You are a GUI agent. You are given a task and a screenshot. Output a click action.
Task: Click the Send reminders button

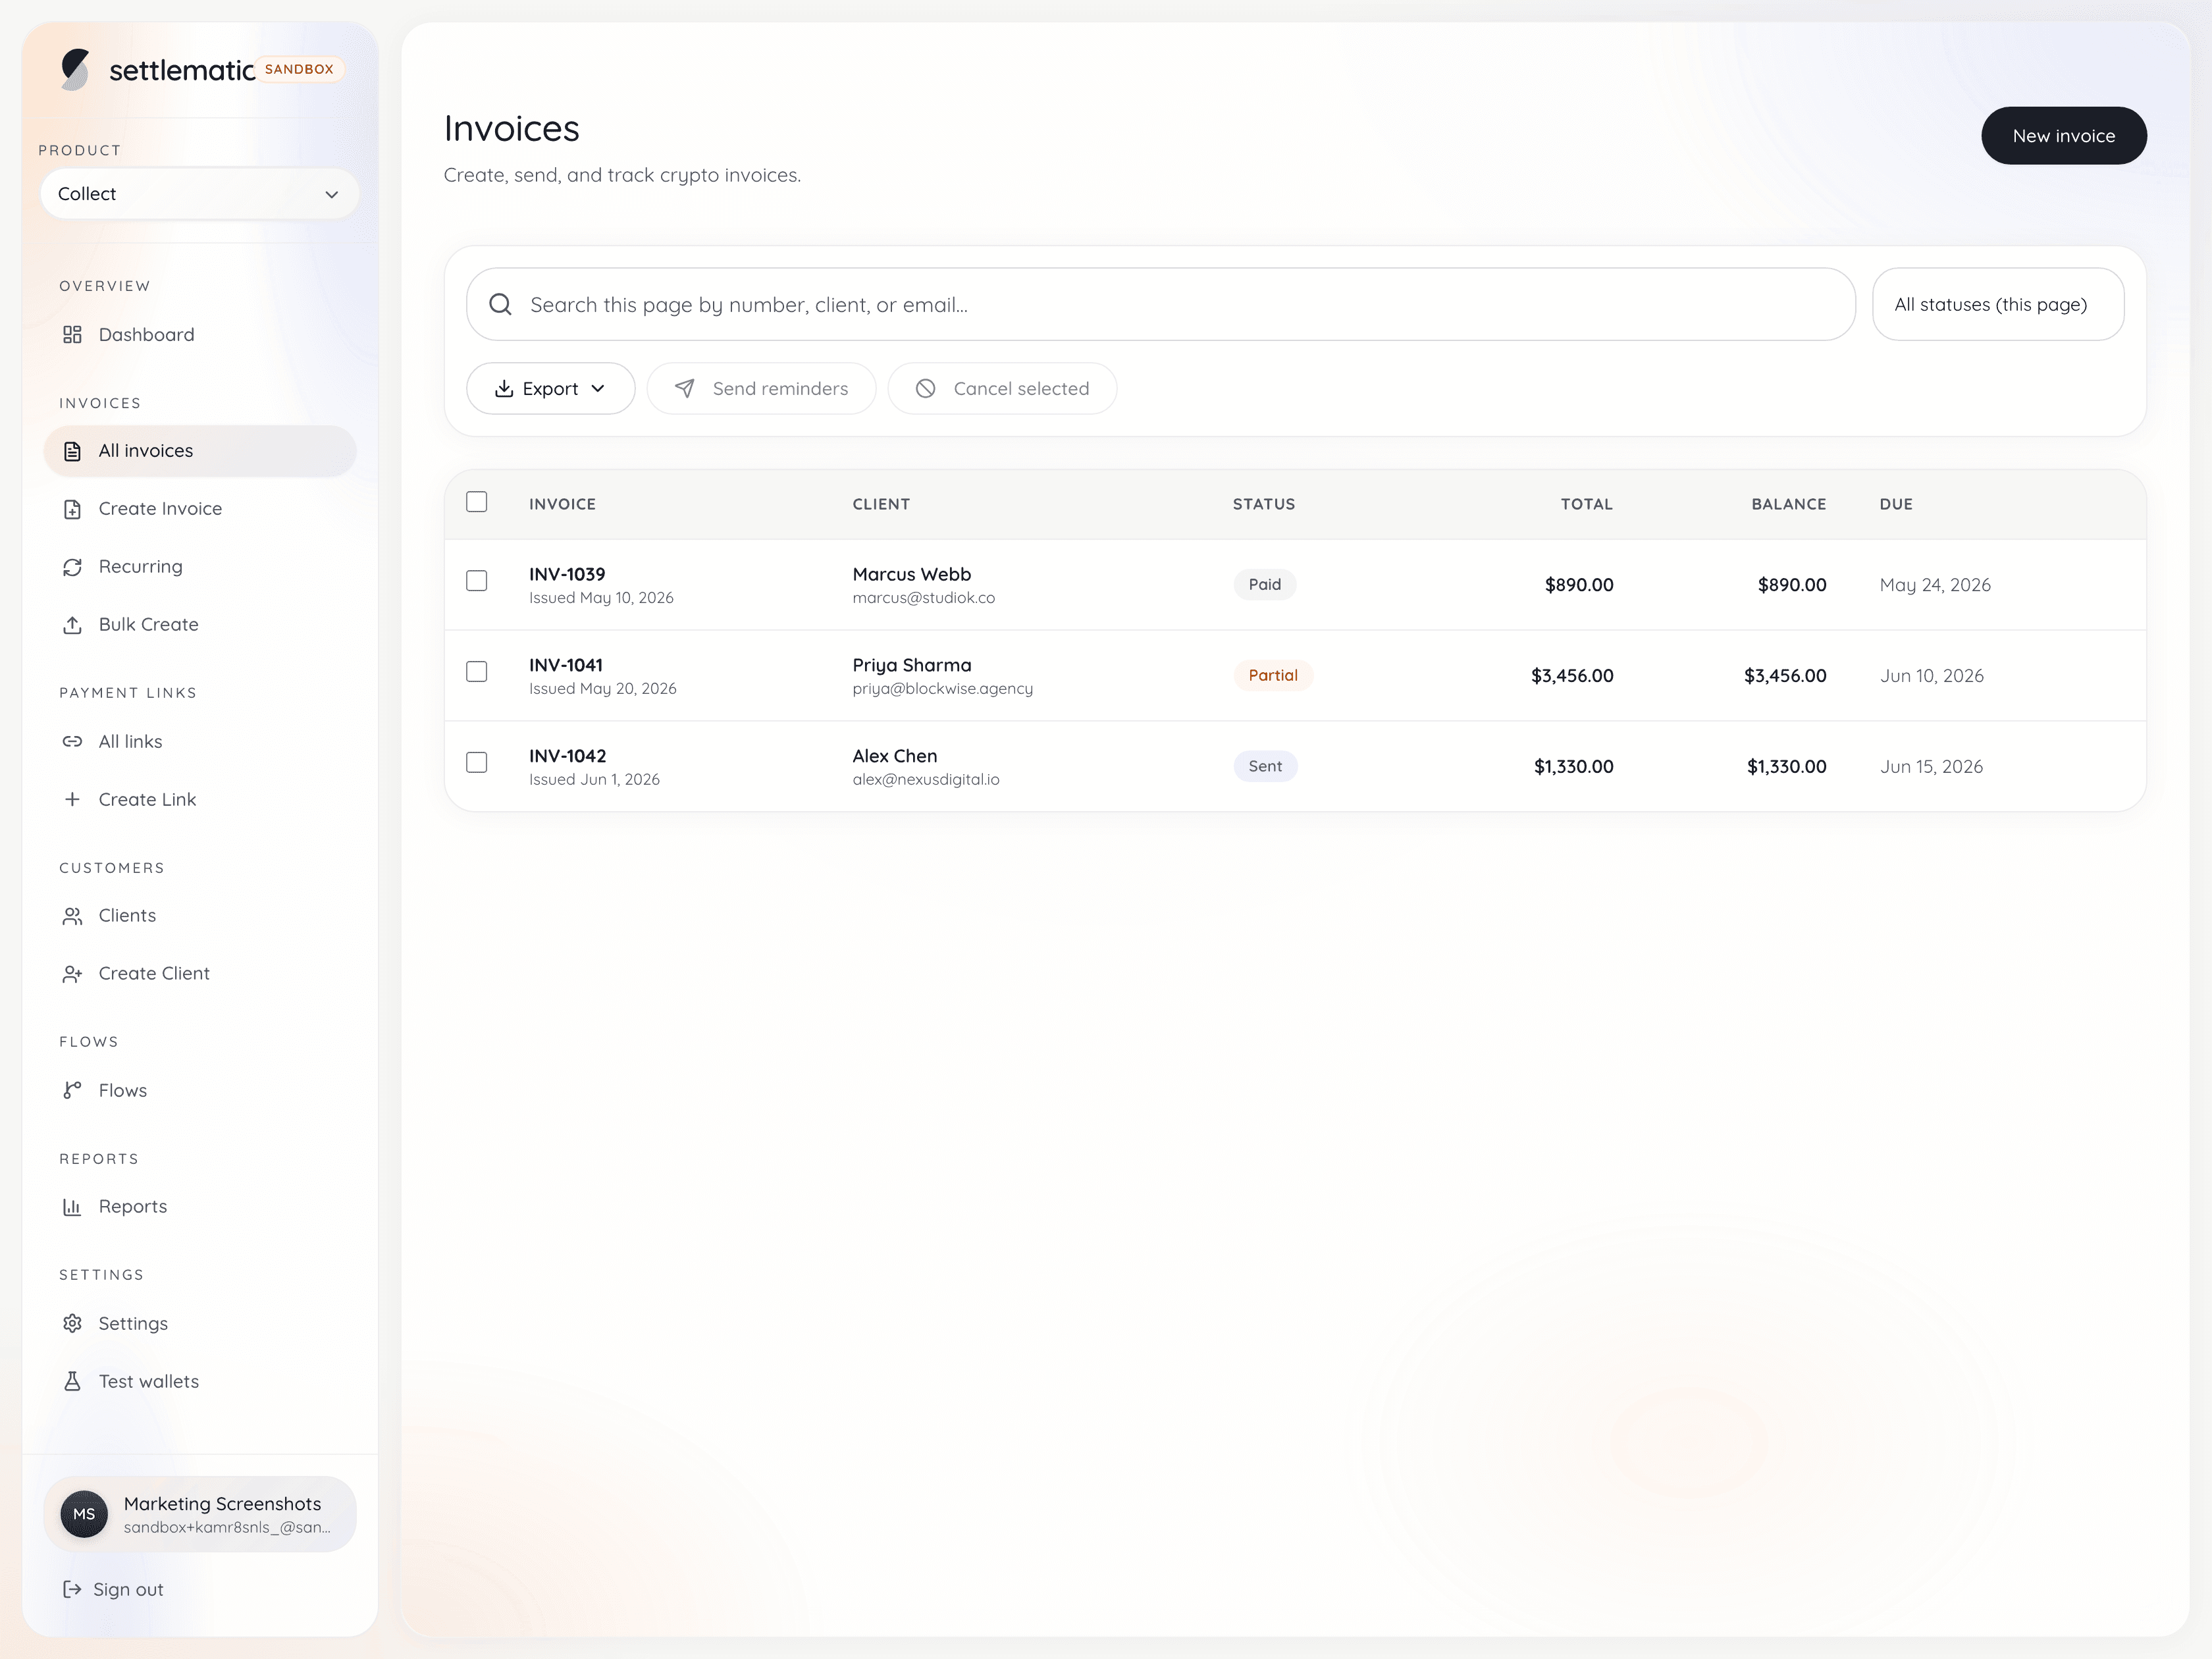click(762, 388)
